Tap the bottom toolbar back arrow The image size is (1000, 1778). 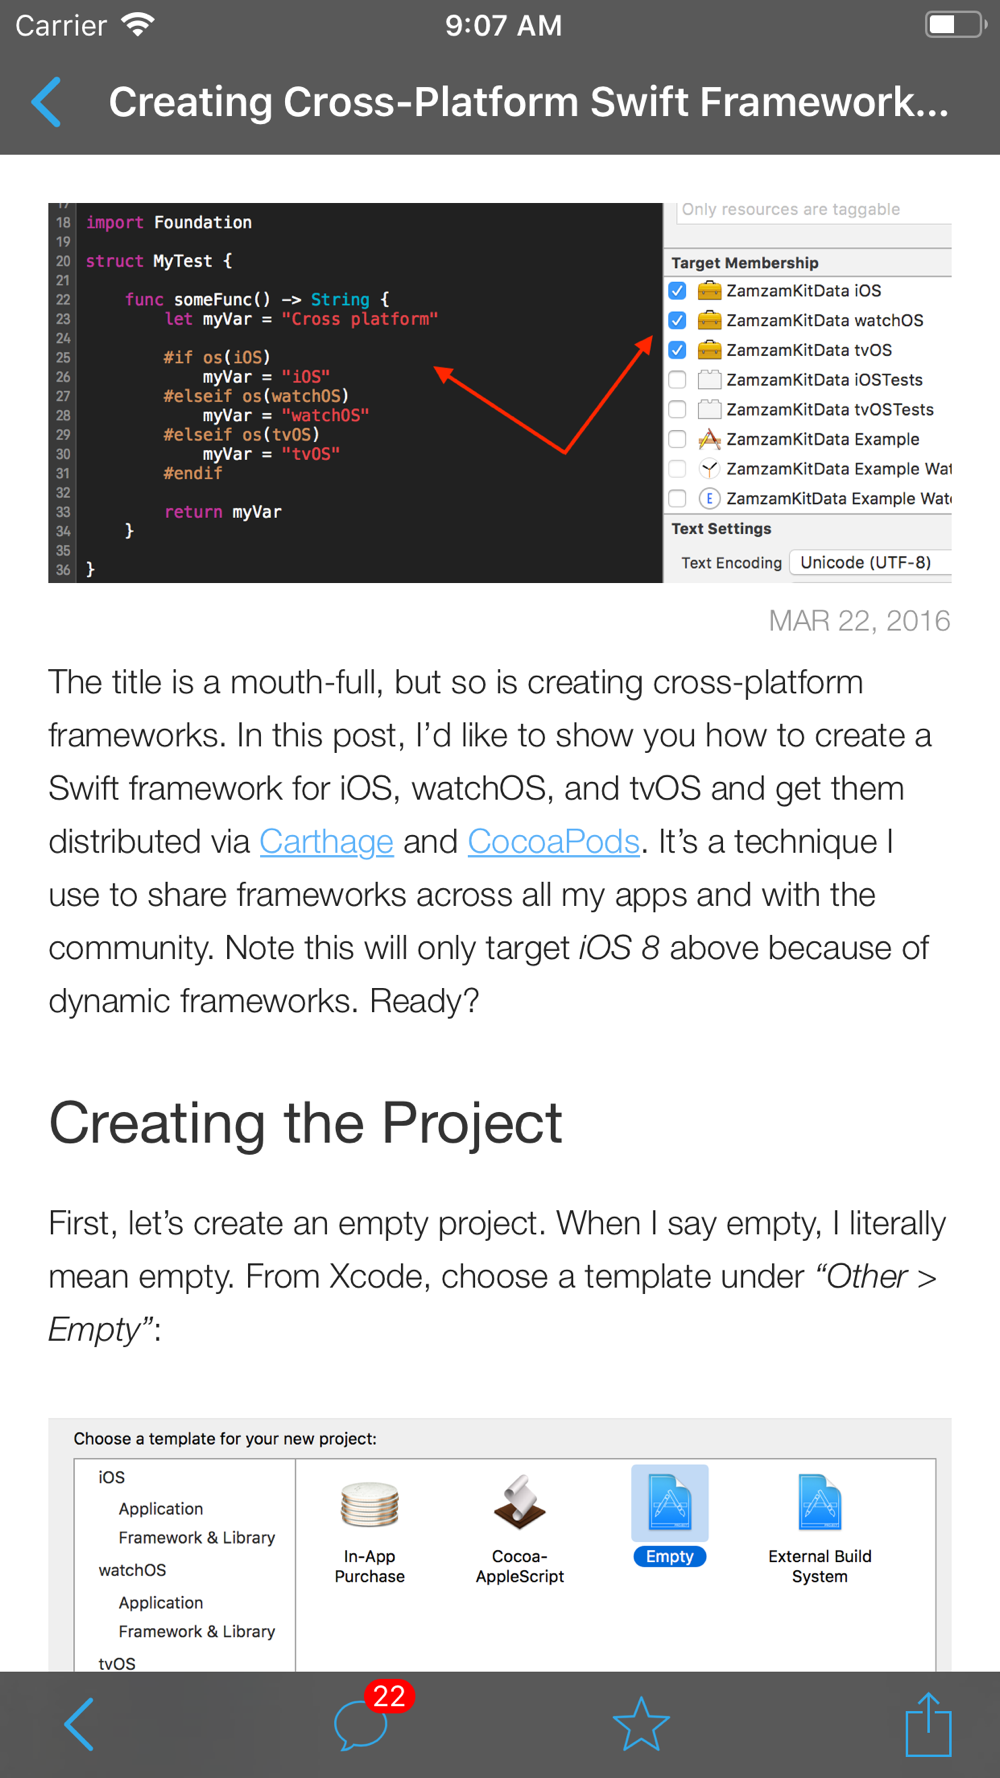click(79, 1724)
